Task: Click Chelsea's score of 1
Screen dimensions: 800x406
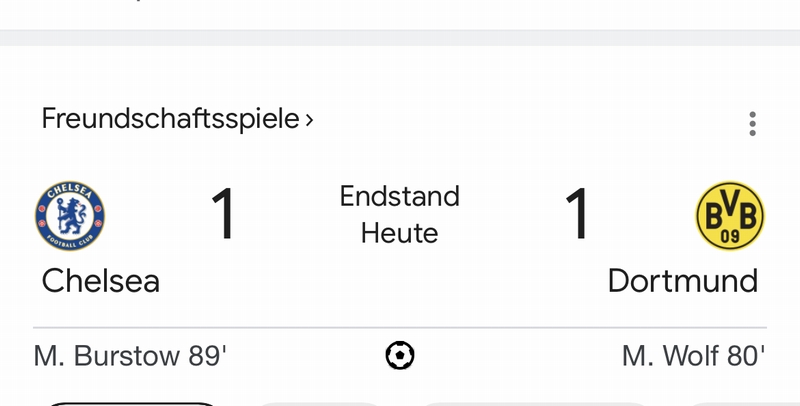Action: (223, 214)
